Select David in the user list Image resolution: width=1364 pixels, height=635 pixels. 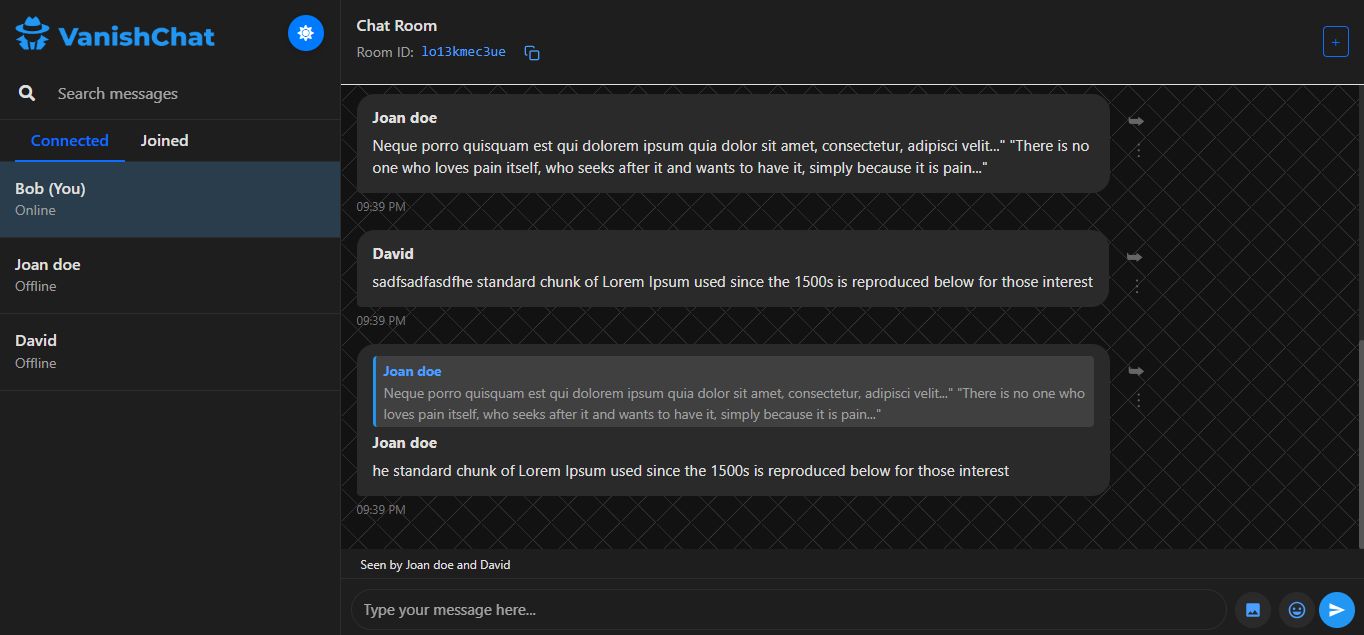[170, 351]
